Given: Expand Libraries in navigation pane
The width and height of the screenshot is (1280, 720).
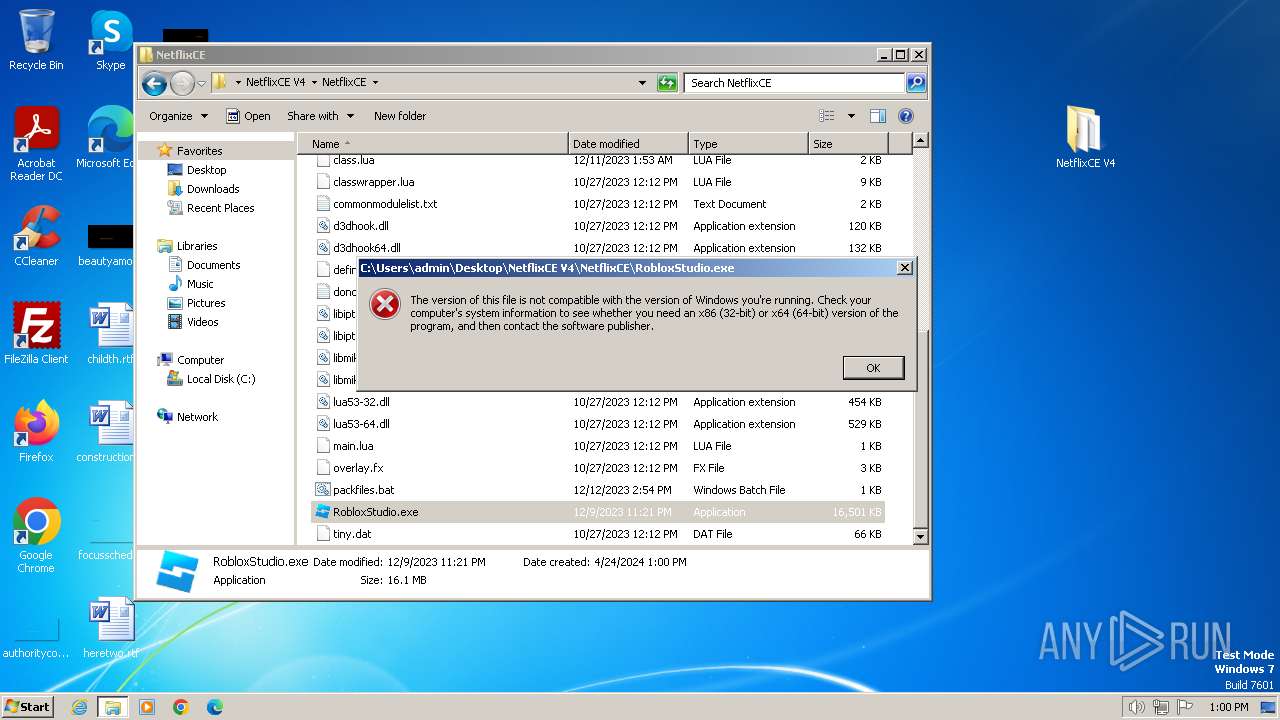Looking at the screenshot, I should [196, 246].
